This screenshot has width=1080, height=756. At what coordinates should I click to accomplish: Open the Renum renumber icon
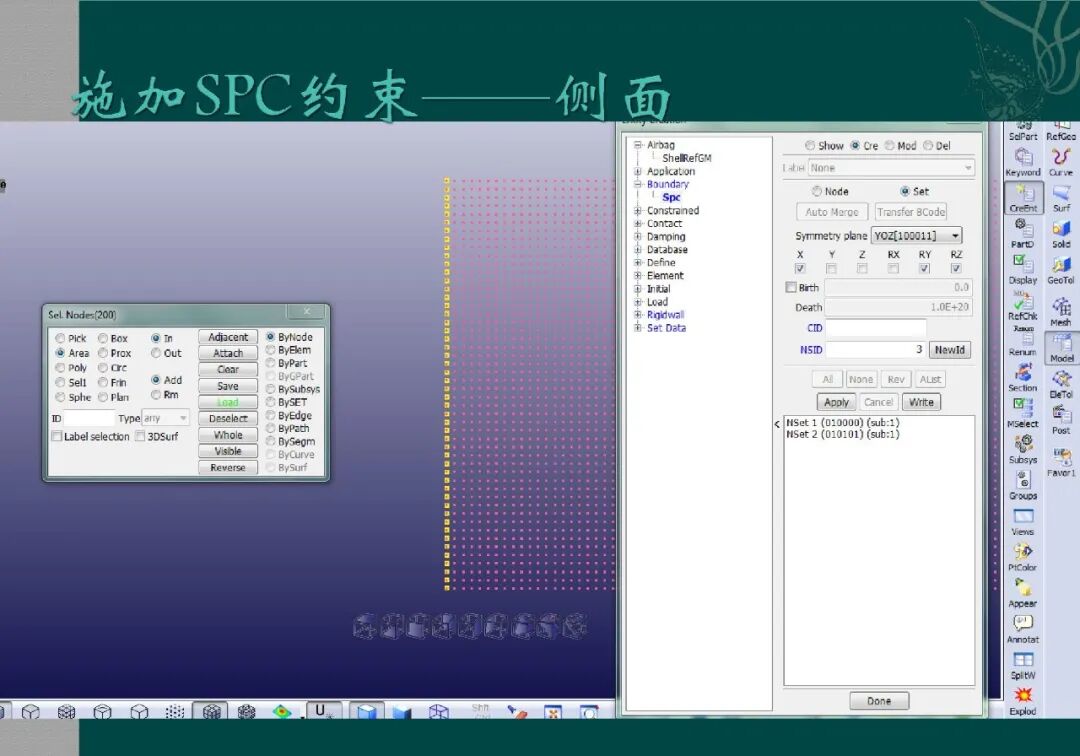point(1023,342)
